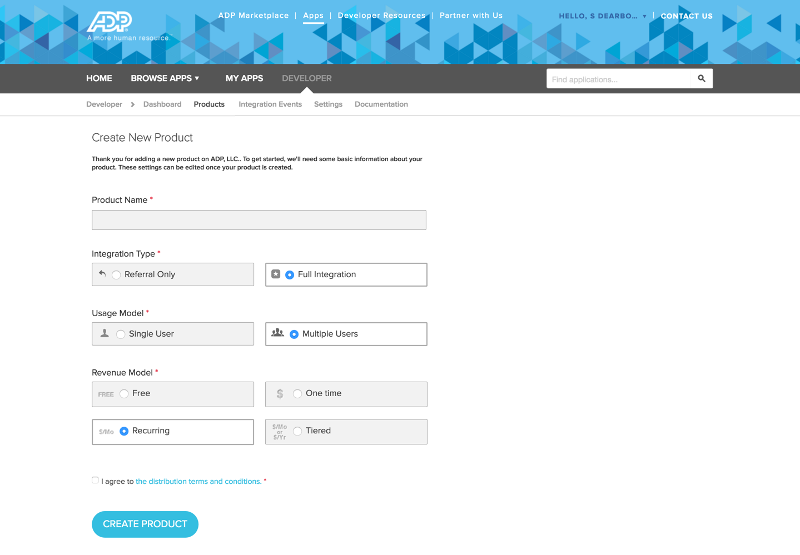800x555 pixels.
Task: Open the Developer nav item
Action: tap(307, 79)
